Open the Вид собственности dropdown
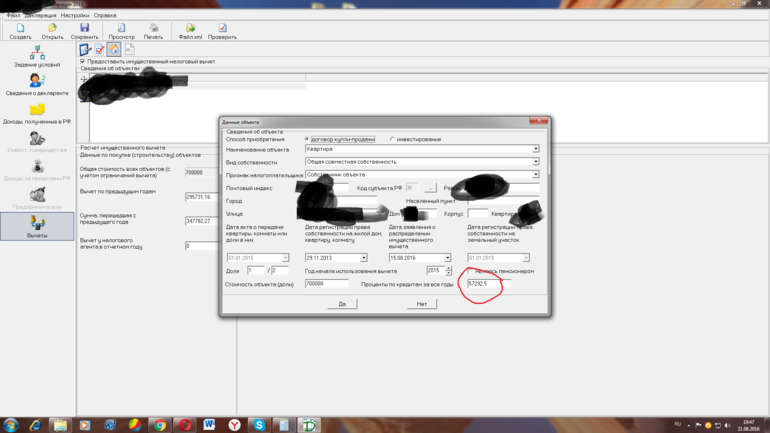 [x=535, y=162]
